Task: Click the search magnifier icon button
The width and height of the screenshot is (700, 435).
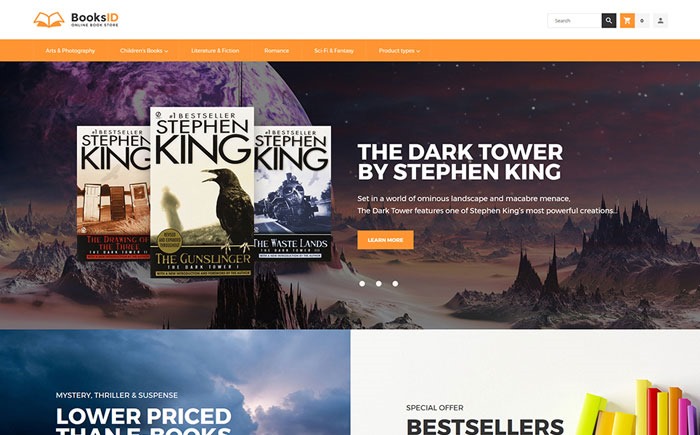Action: click(608, 21)
